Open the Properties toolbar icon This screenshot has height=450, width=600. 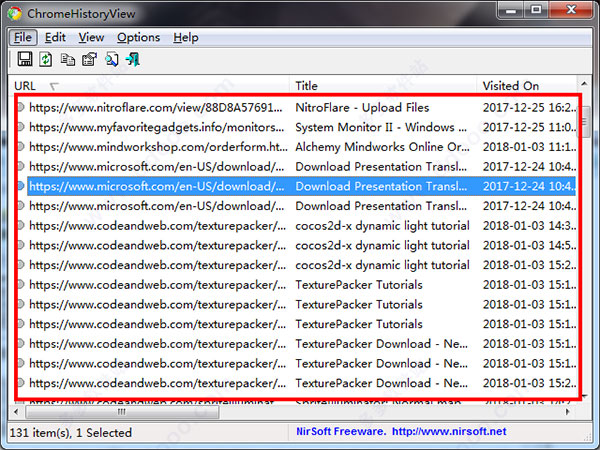90,59
